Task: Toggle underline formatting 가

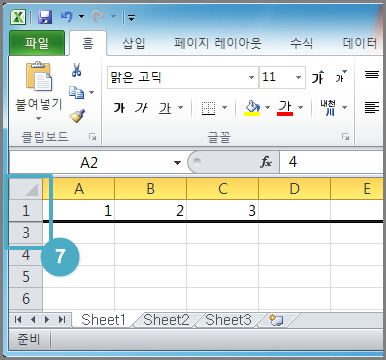Action: 165,108
